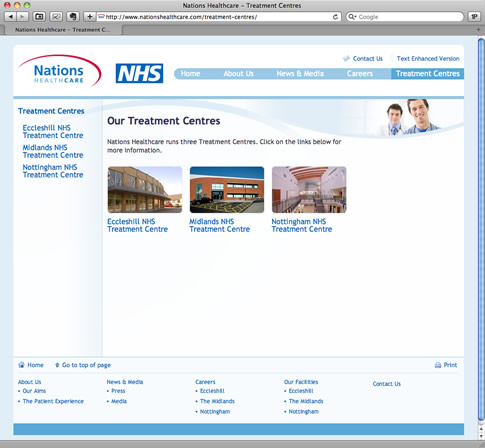
Task: Select Nottingham NHS Treatment Centre in sidebar
Action: 53,171
